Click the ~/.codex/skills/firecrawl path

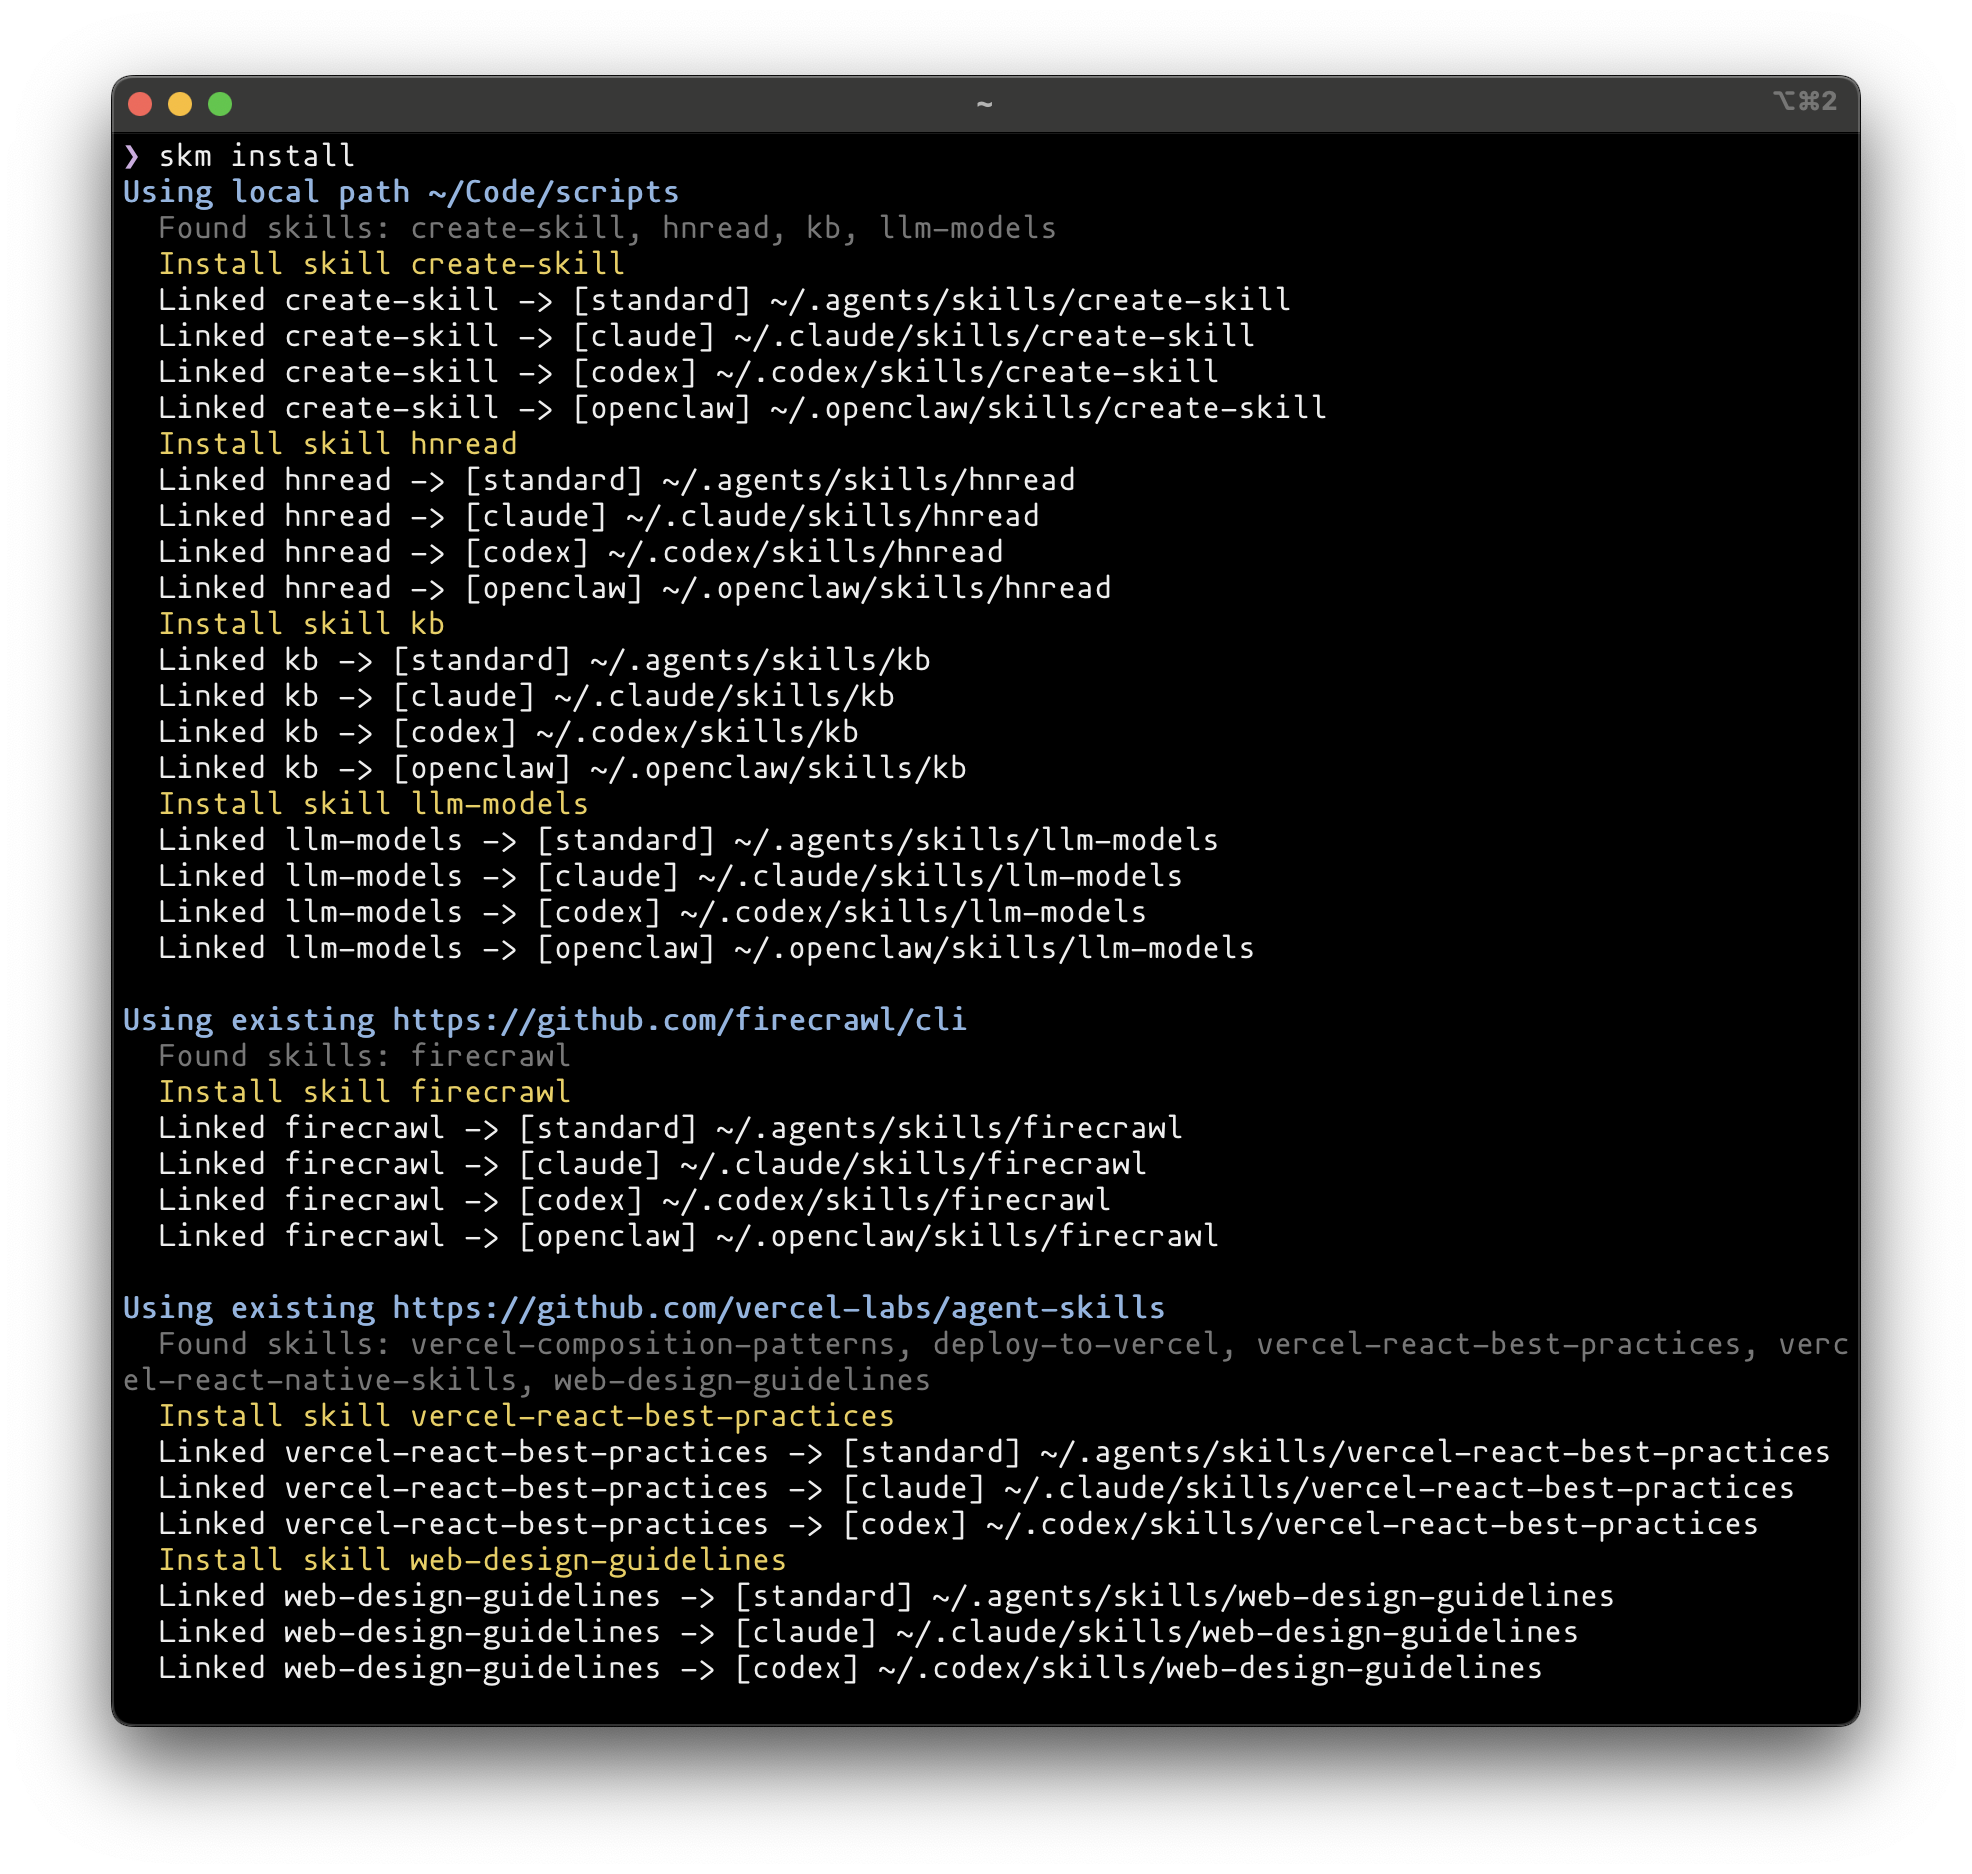[886, 1200]
